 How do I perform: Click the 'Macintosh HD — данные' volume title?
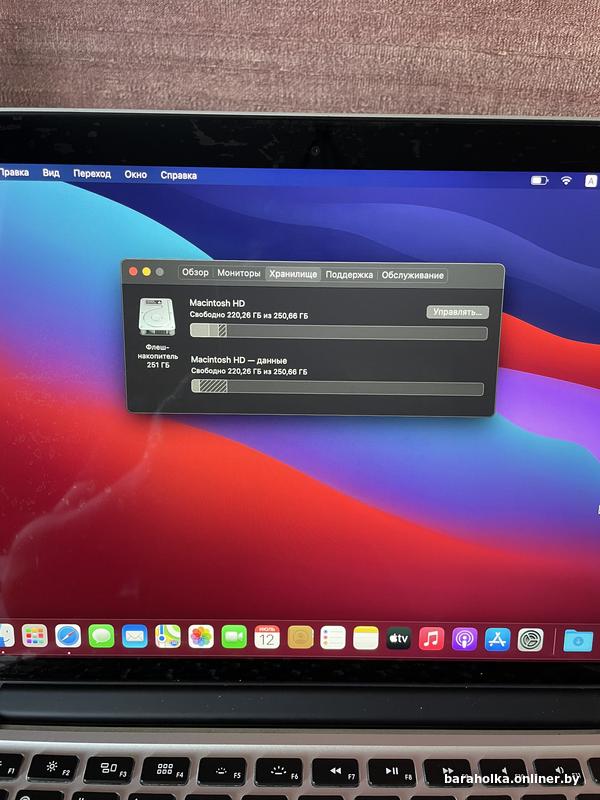pos(239,360)
